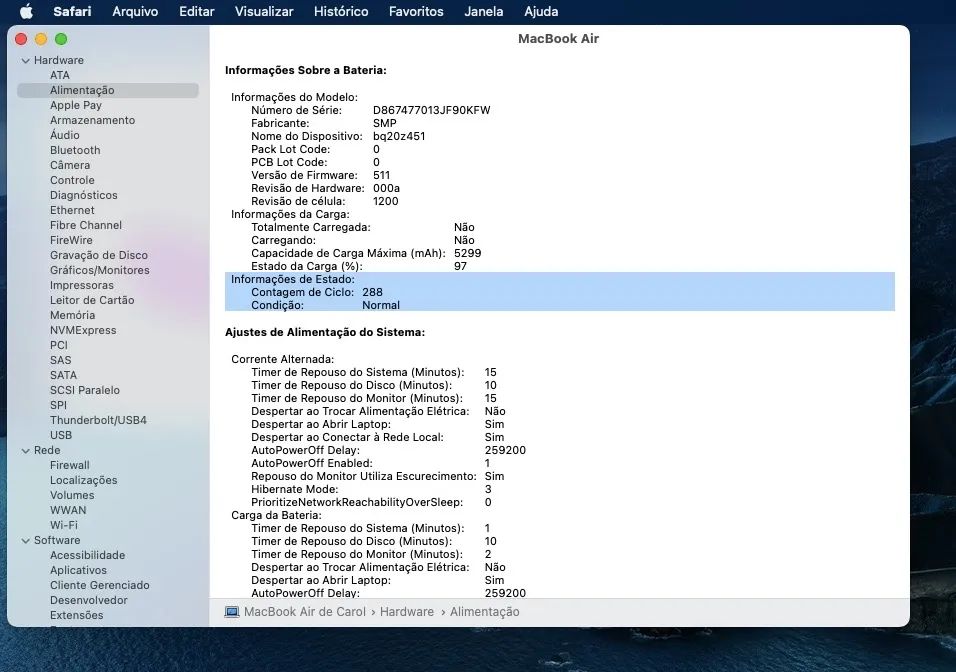Open the Histórico menu
The image size is (956, 672).
tap(341, 12)
